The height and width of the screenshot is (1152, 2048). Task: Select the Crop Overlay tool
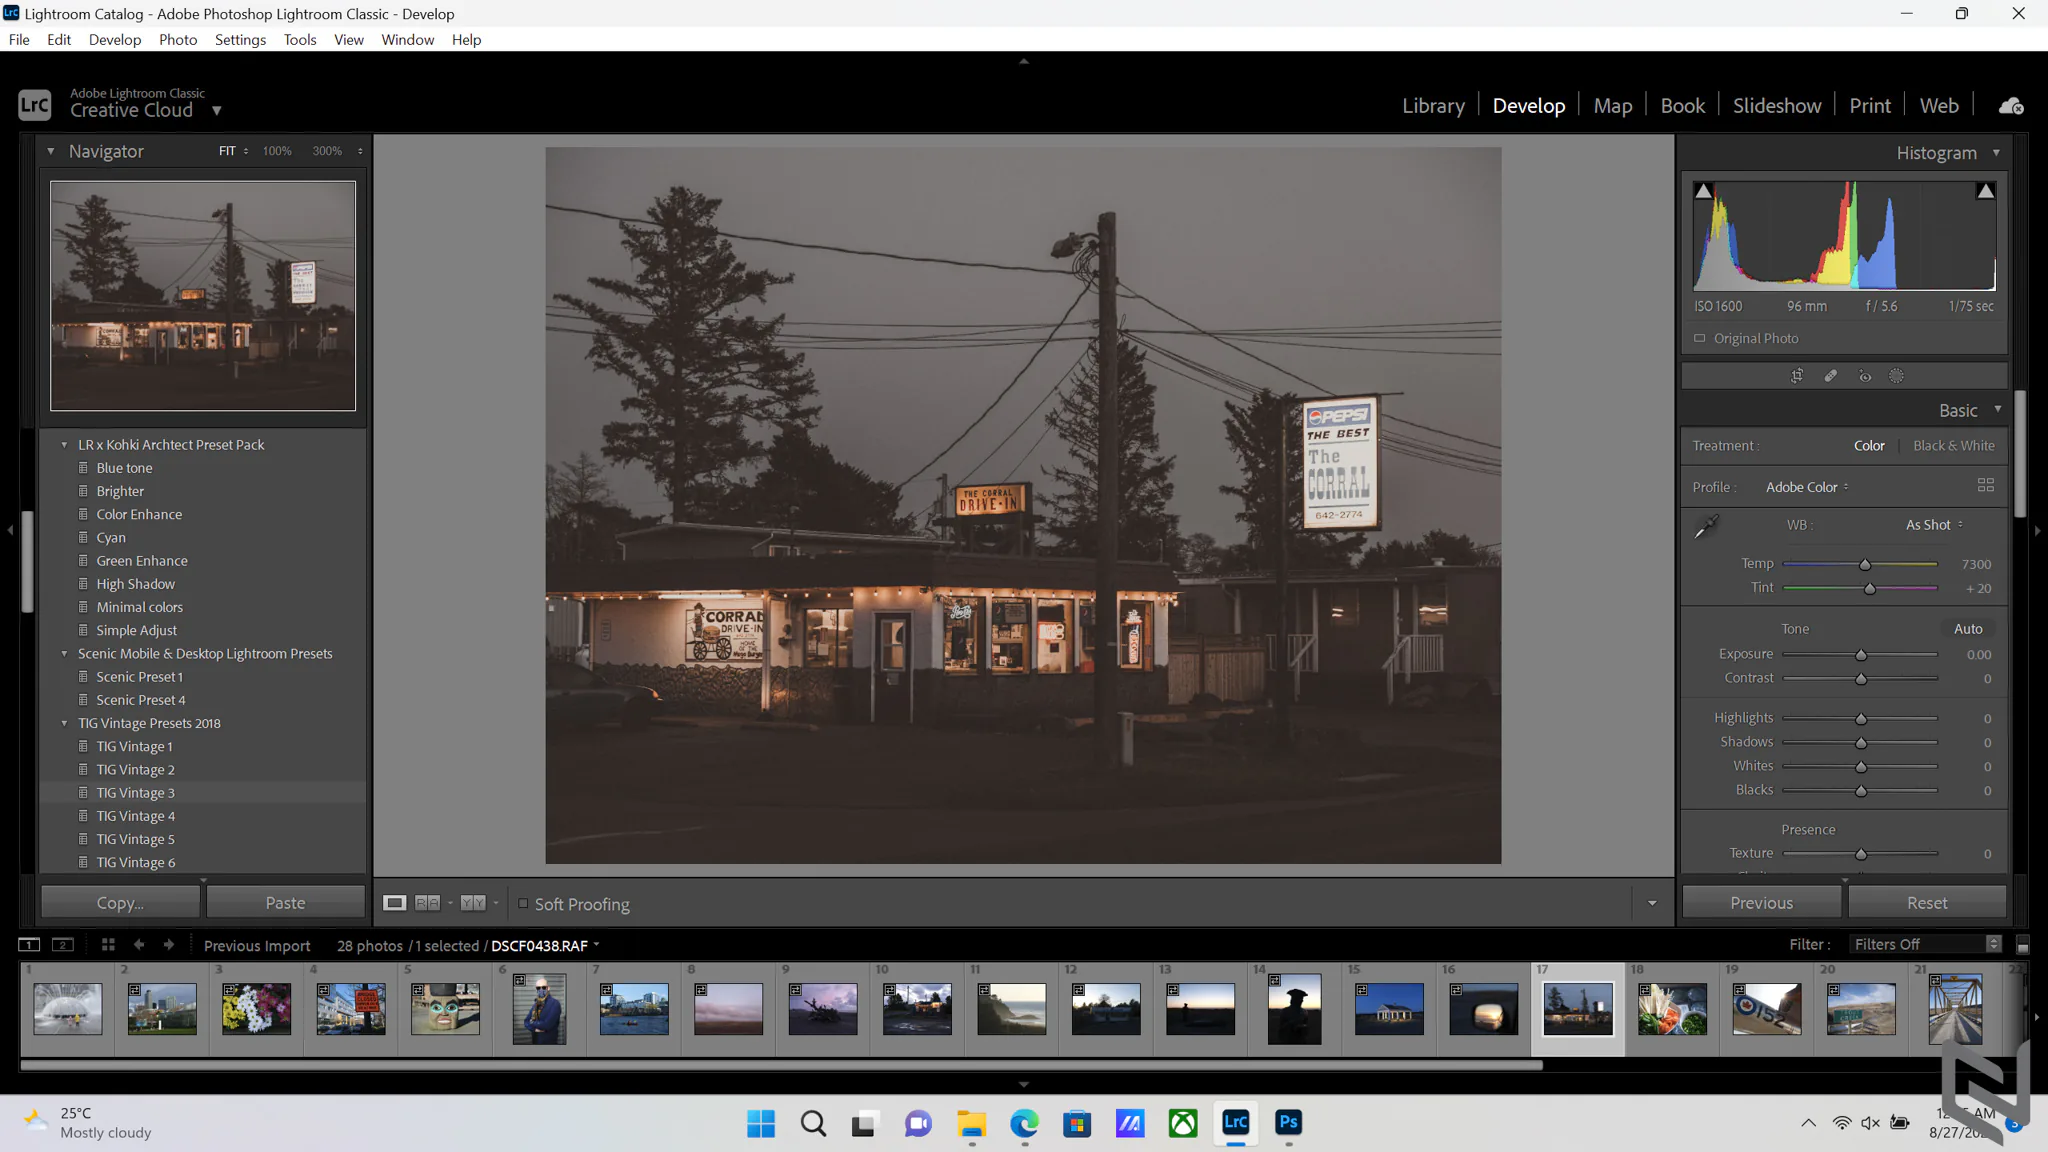point(1797,376)
